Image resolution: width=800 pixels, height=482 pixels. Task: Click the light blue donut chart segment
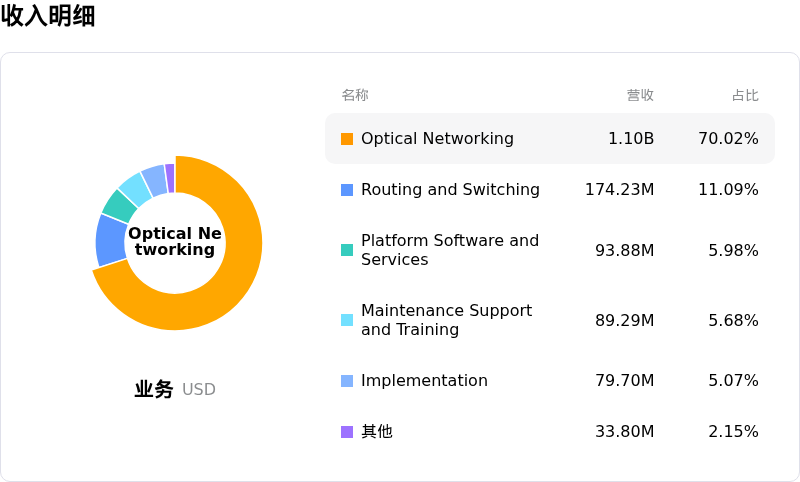[155, 180]
